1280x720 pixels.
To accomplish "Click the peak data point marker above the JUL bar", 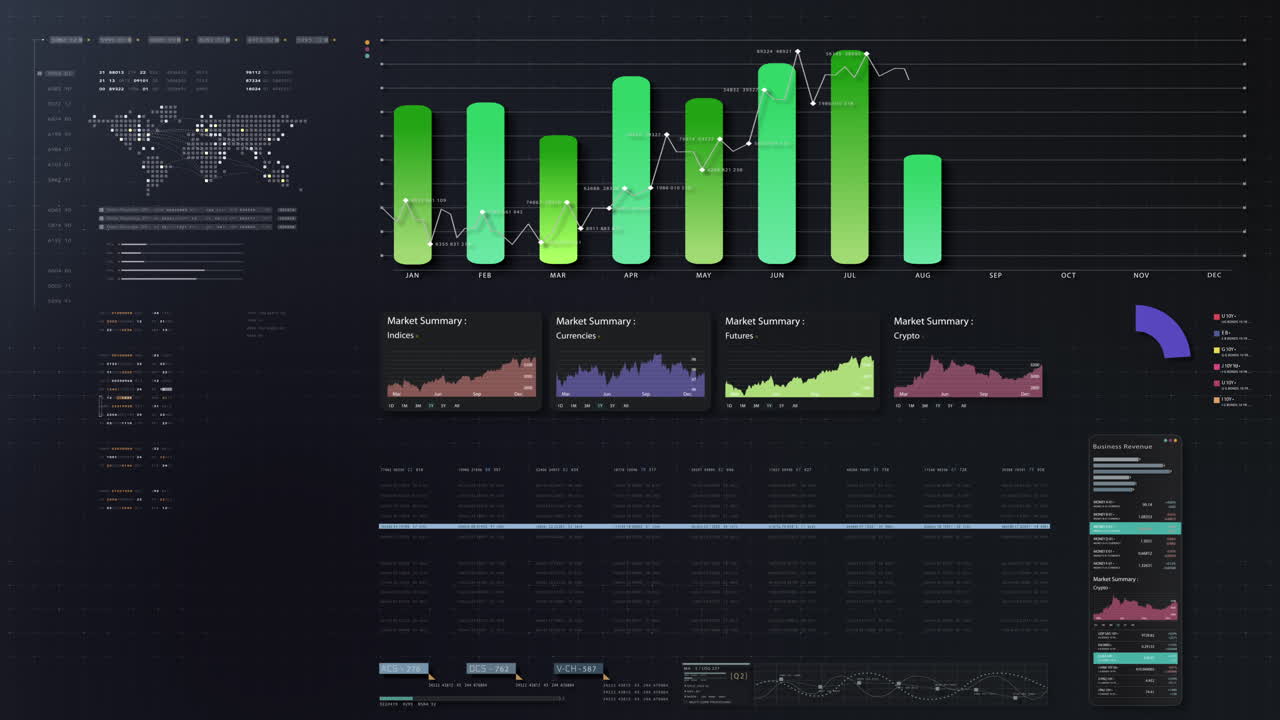I will [x=867, y=54].
